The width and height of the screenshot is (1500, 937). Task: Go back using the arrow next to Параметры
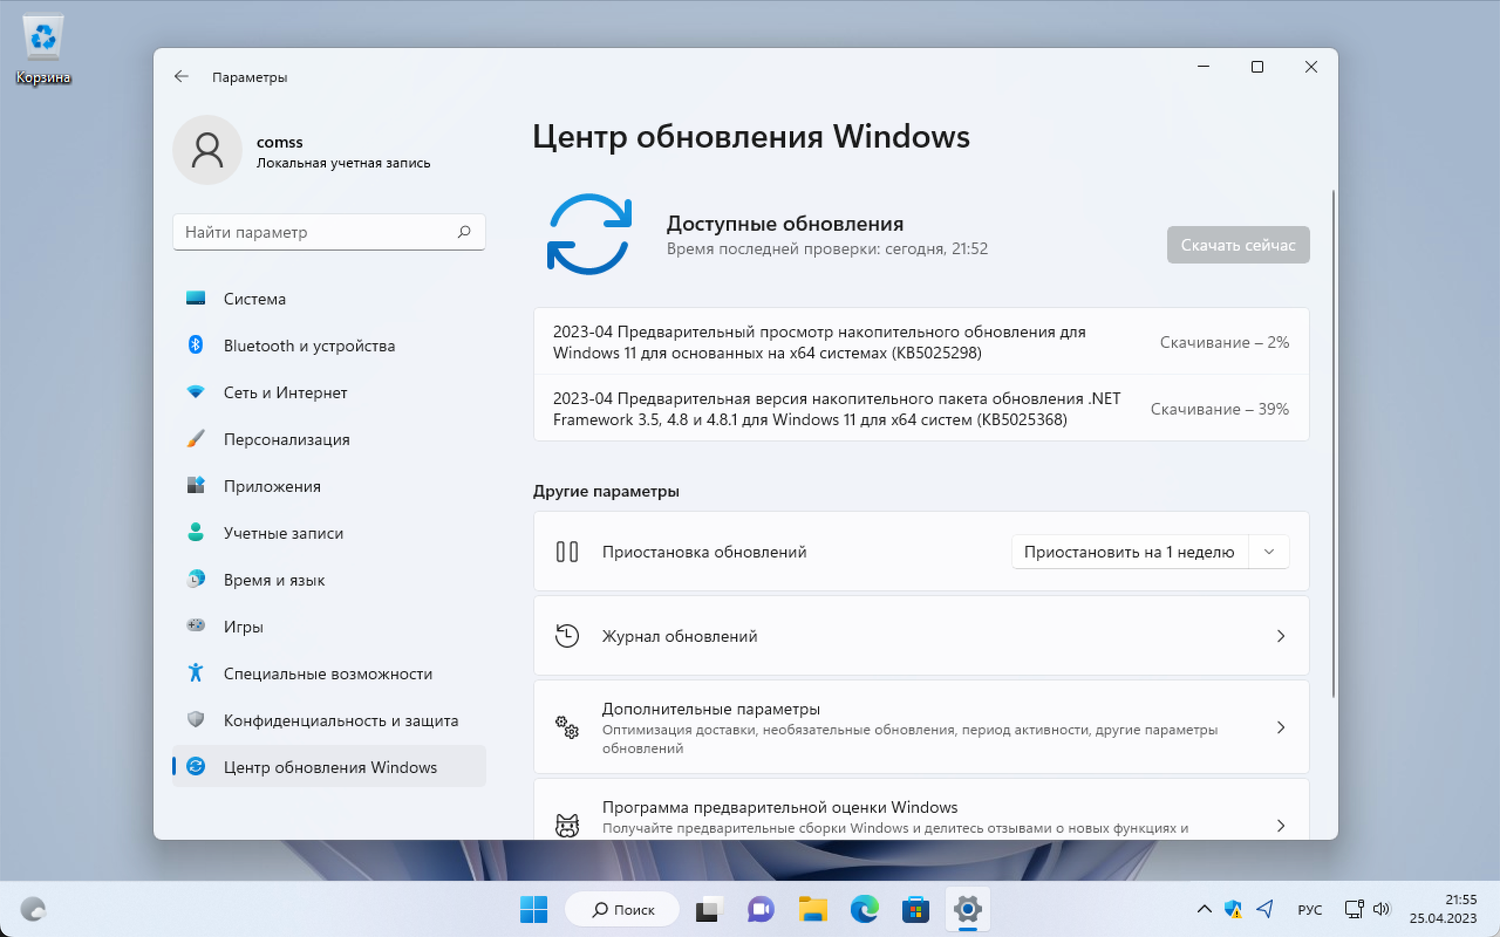(x=181, y=76)
